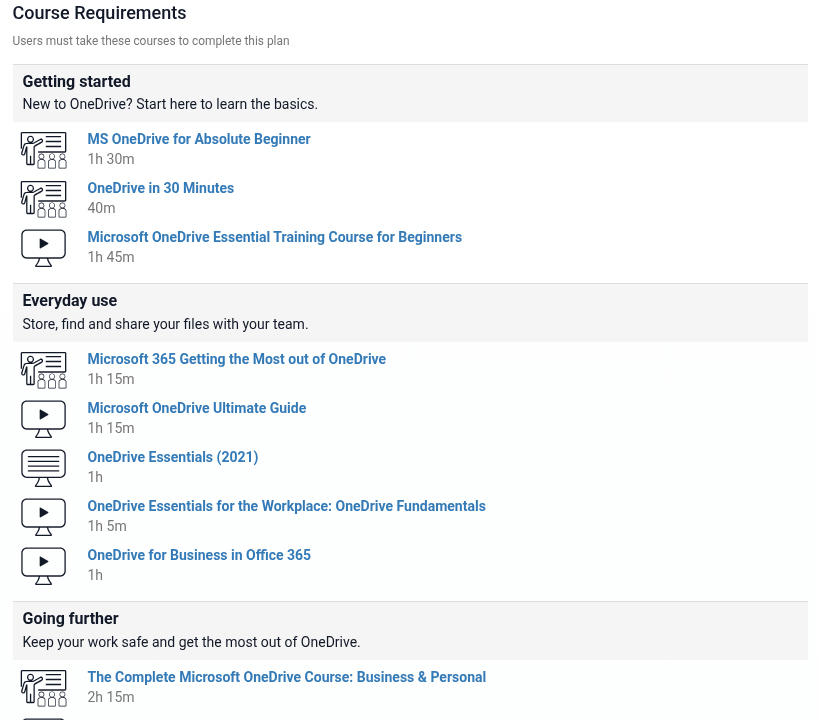The height and width of the screenshot is (720, 820).
Task: Click classroom icon beside The Complete Microsoft OneDrive Course
Action: click(43, 688)
